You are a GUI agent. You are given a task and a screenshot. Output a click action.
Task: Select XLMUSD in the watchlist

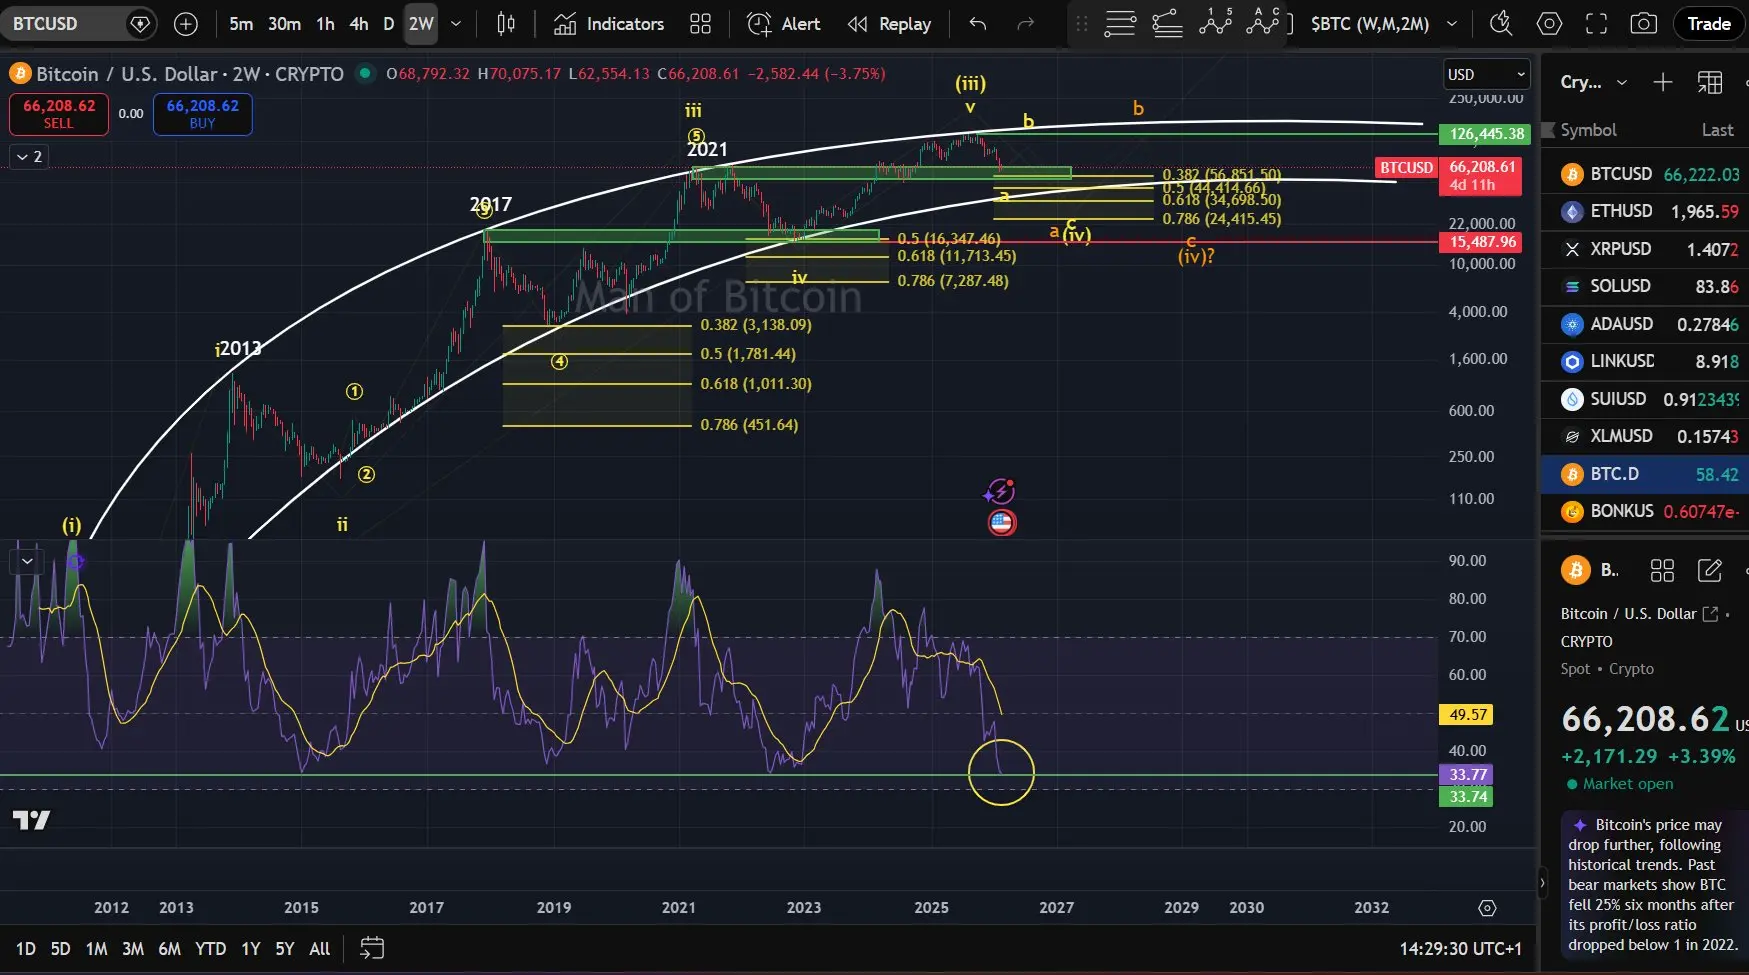[x=1645, y=436]
